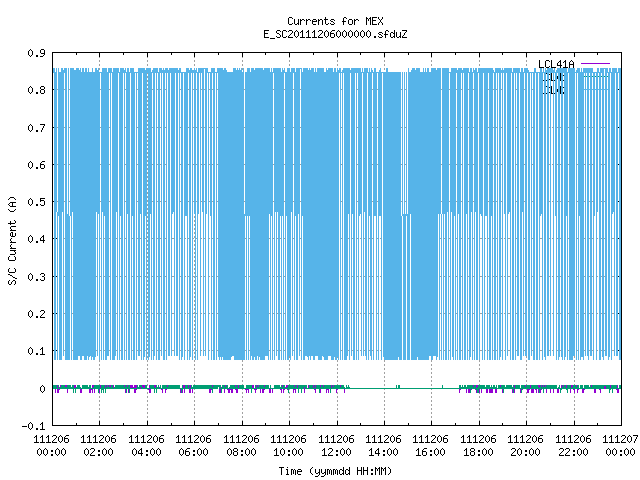Click the -0.1 y-axis tick label

pos(33,426)
